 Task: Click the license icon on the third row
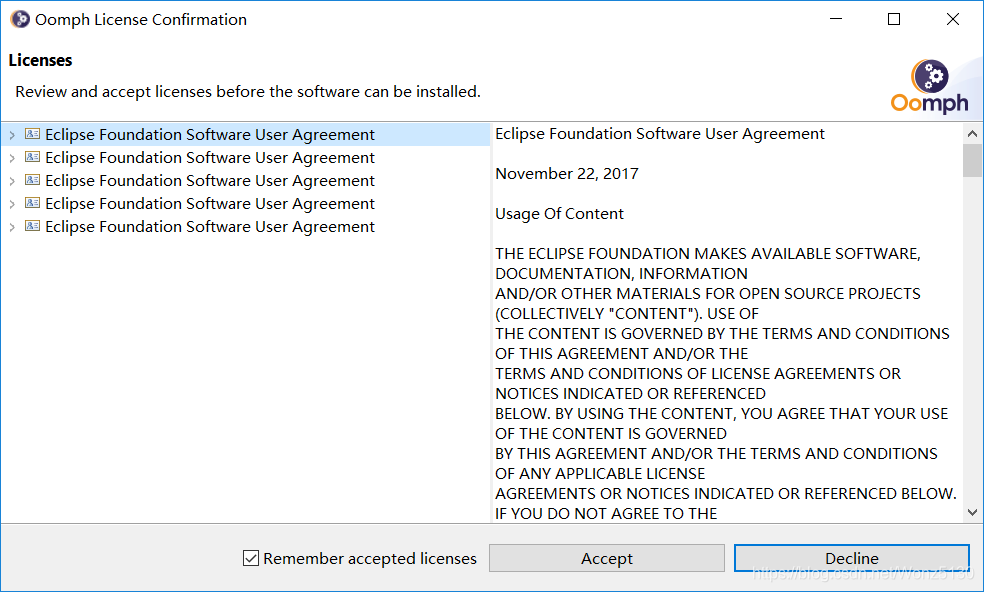click(x=32, y=180)
